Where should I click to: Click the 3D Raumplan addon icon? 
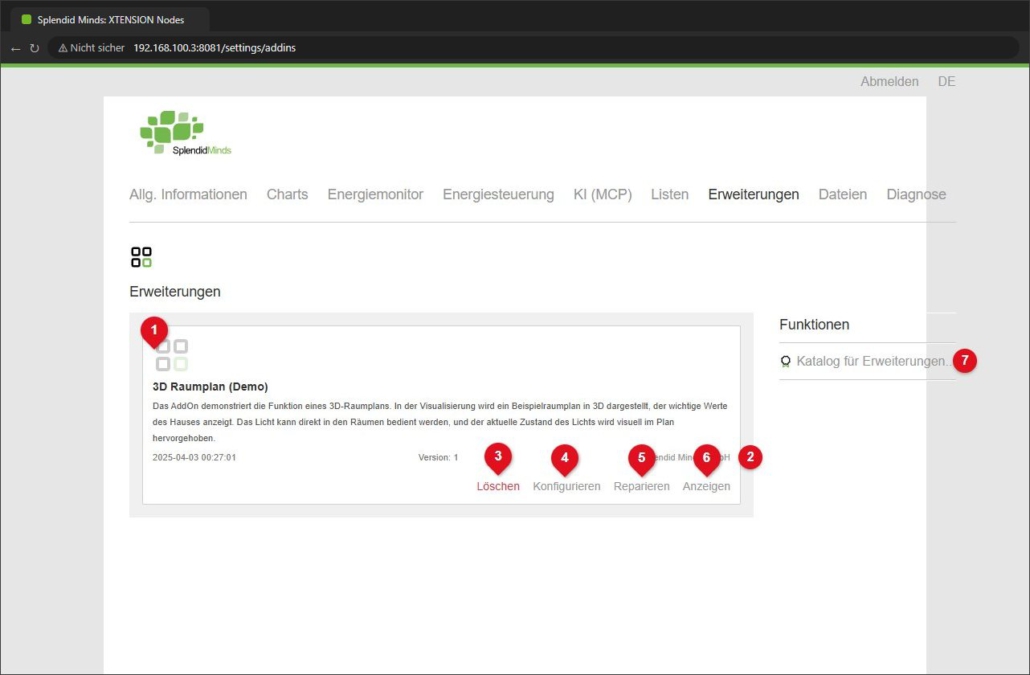pyautogui.click(x=172, y=355)
